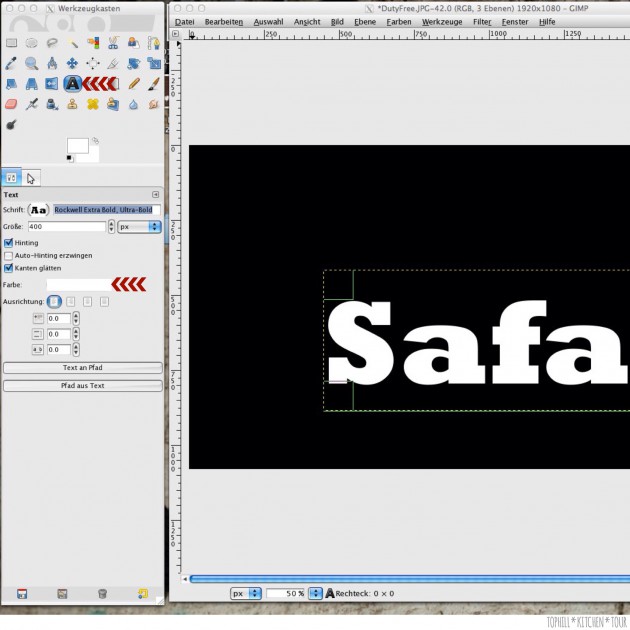Open the Bearbeiten menu

click(x=224, y=22)
